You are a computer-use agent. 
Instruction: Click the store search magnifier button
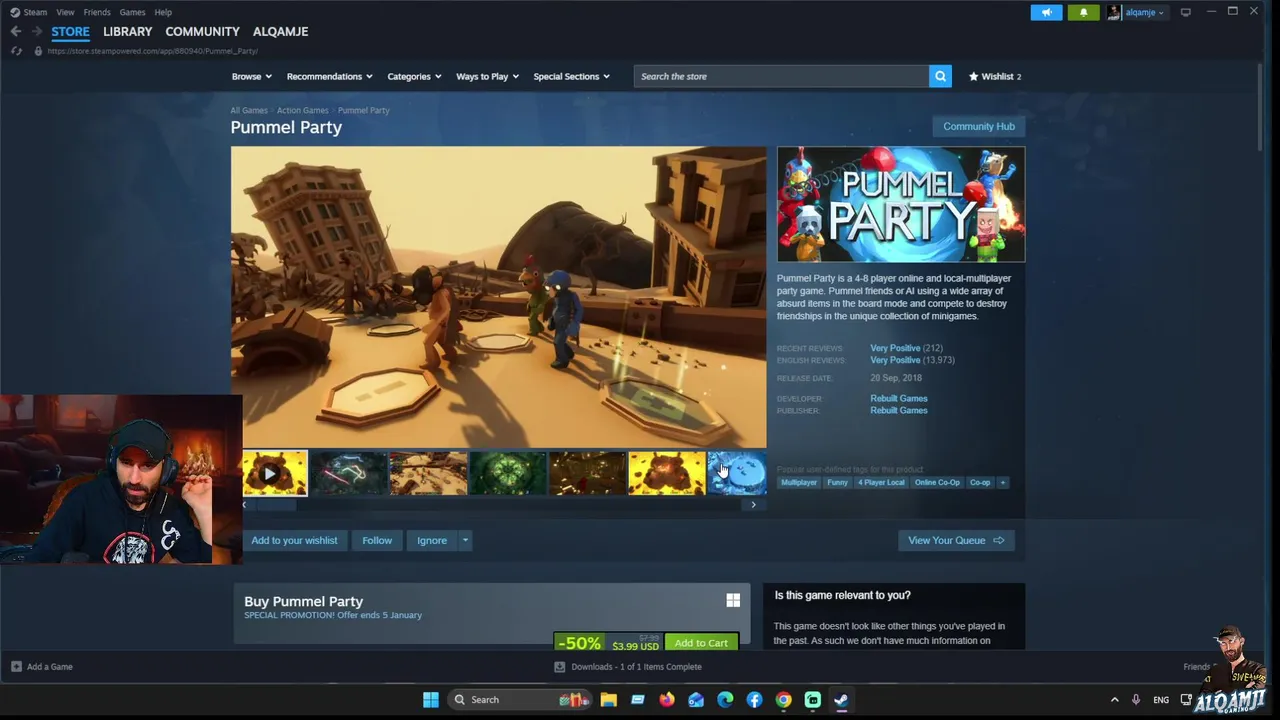tap(940, 76)
